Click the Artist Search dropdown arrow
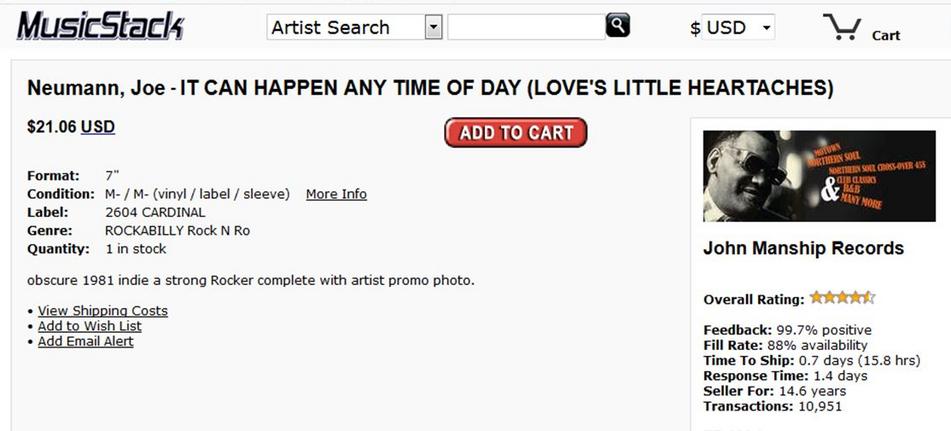This screenshot has width=951, height=431. pos(433,27)
